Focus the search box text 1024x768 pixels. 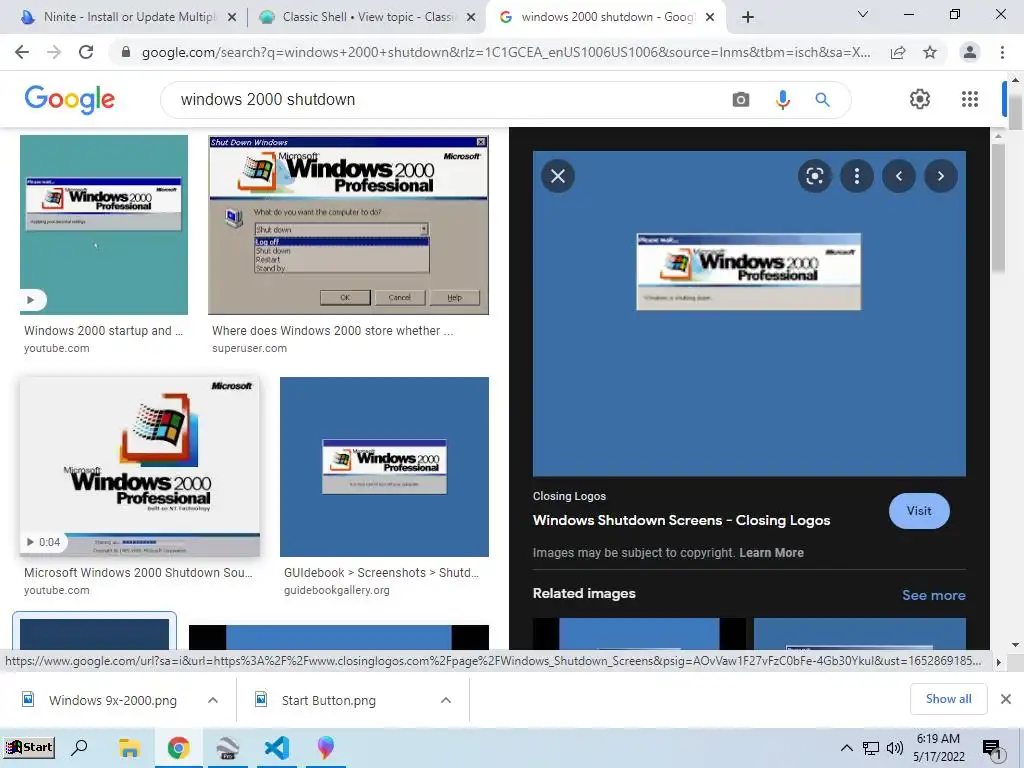268,99
